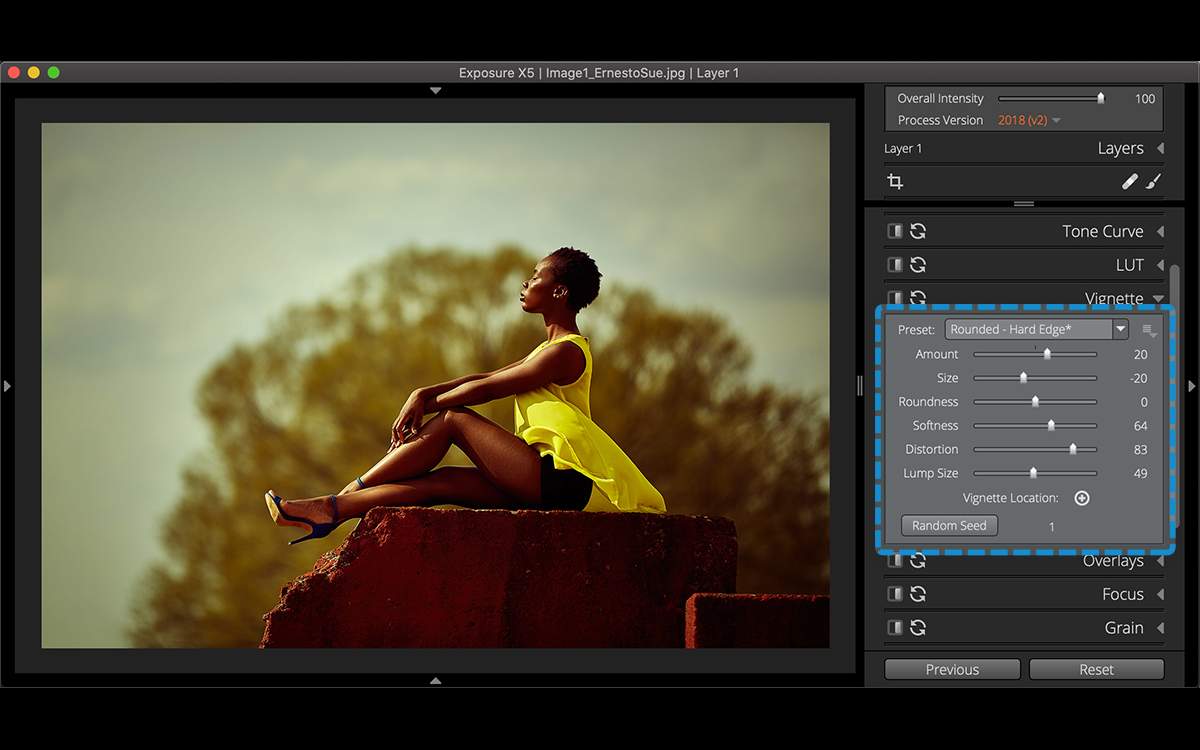
Task: Click the Vignette Location target icon
Action: point(1081,498)
